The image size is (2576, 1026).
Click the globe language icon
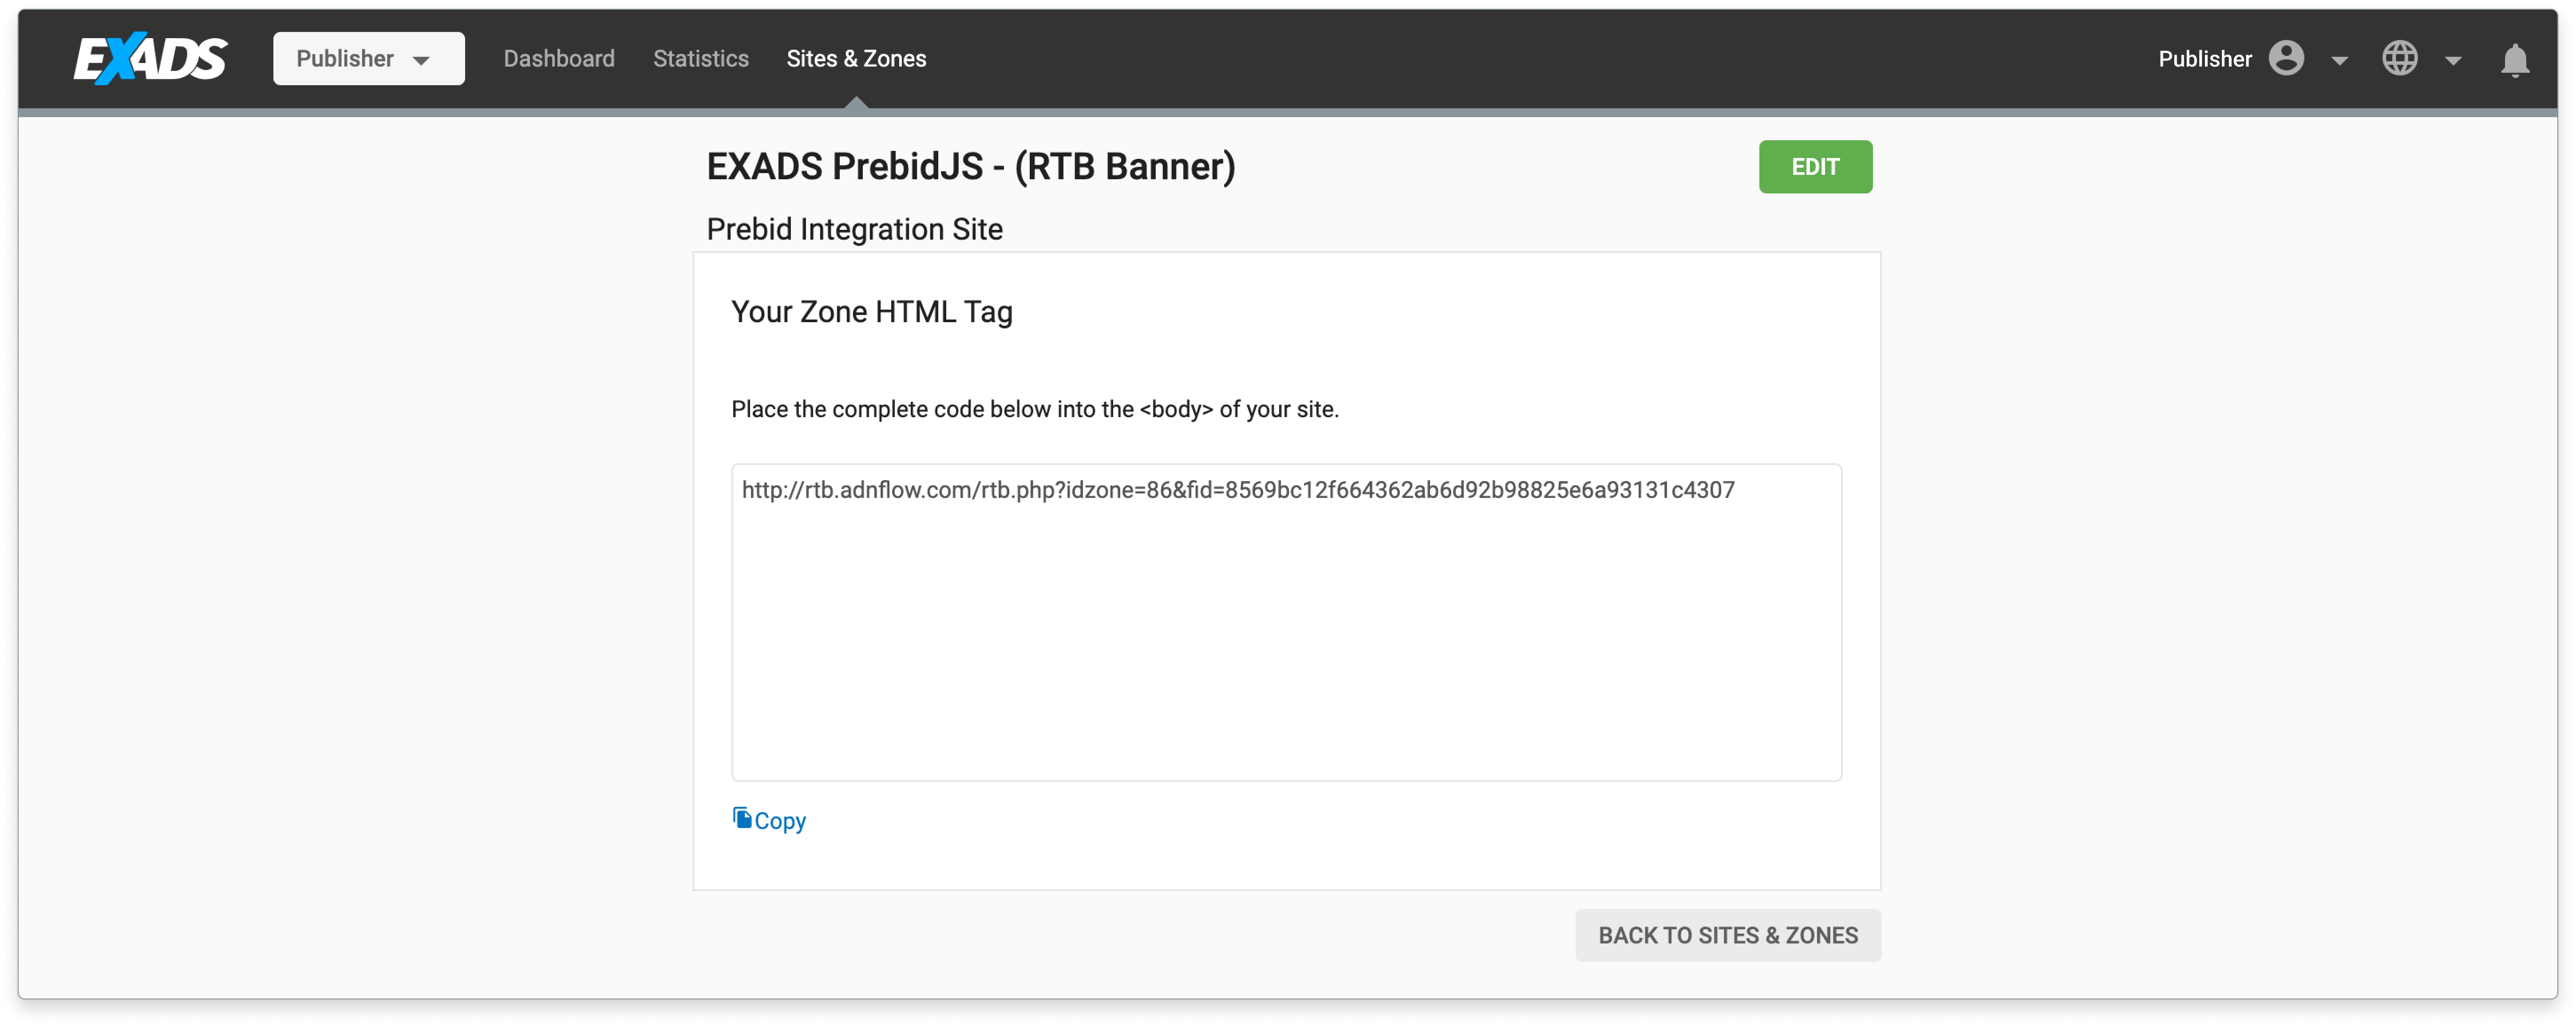(x=2399, y=58)
